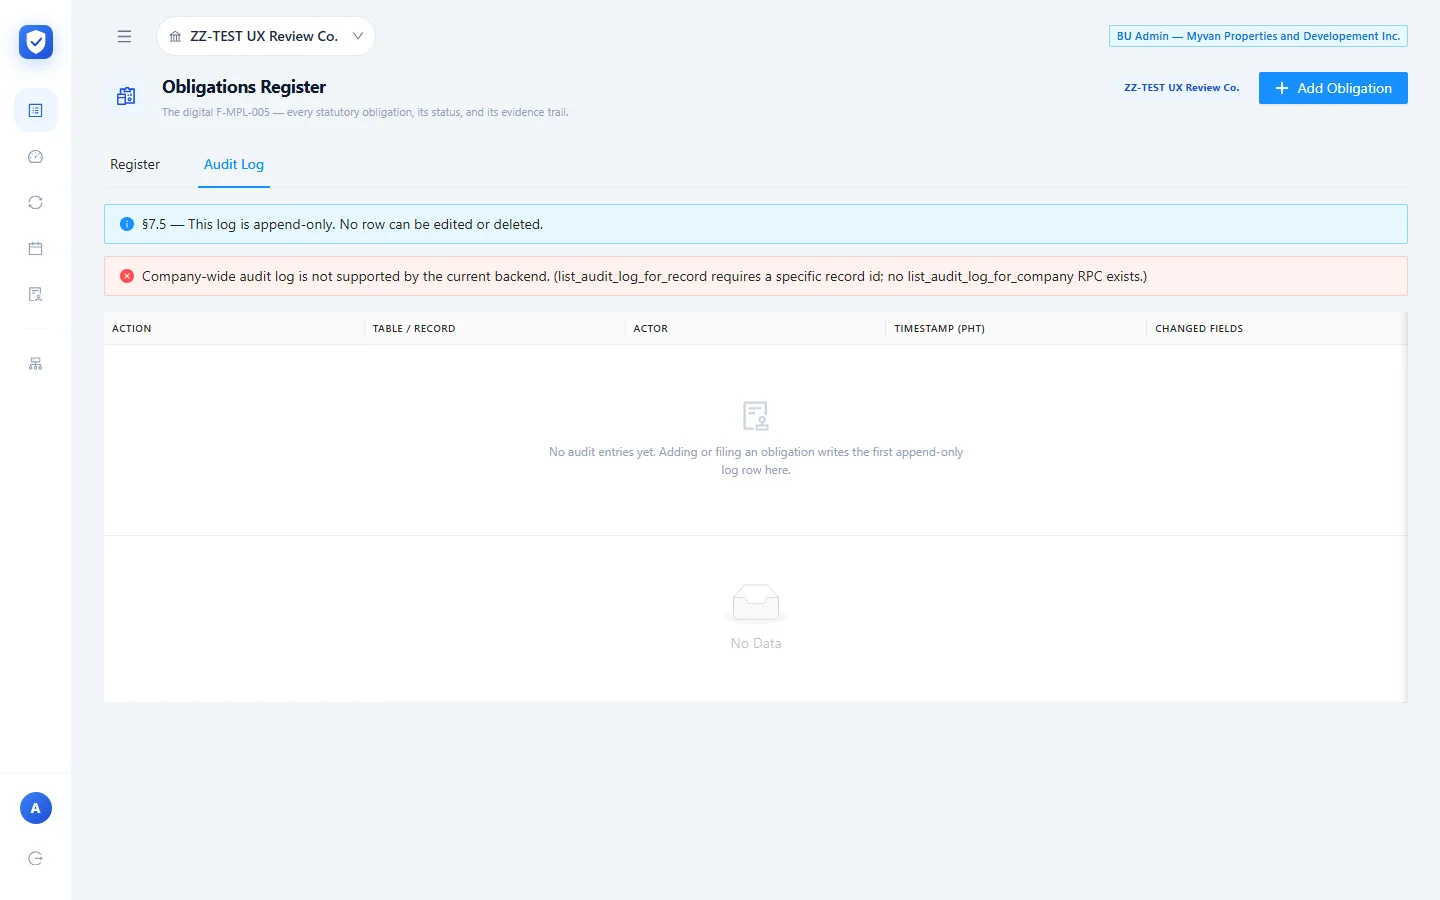
Task: Click the Obligations Register heading
Action: [x=244, y=87]
